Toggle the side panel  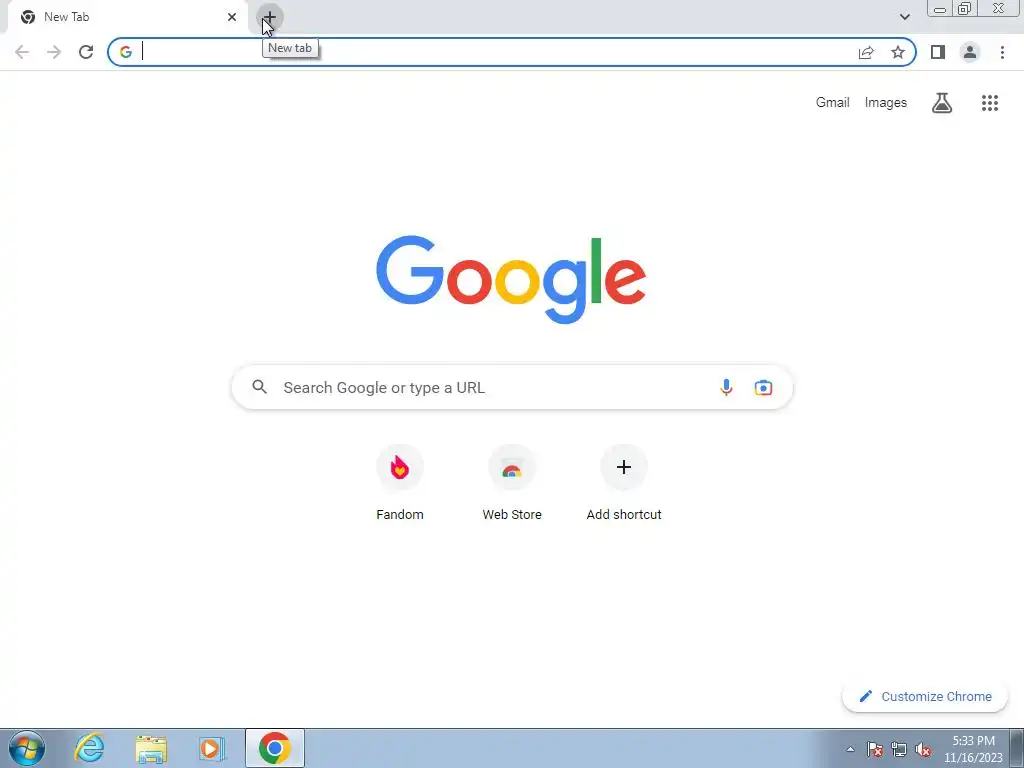pos(938,52)
